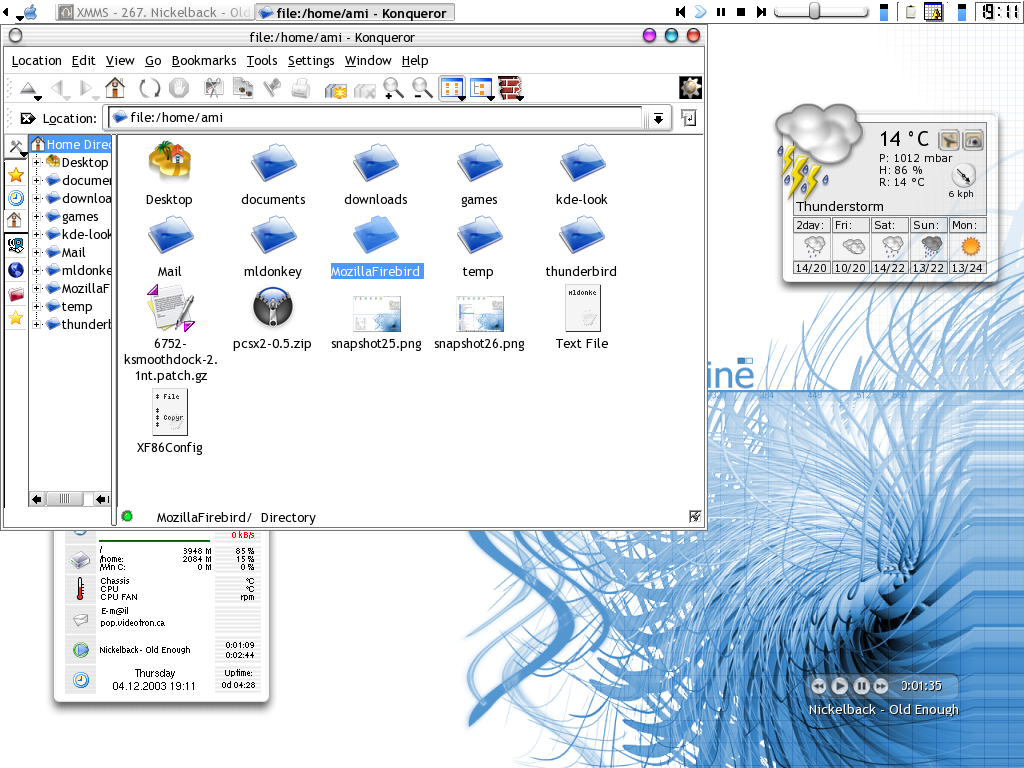Click the file:/home/ami location field
1024x768 pixels.
376,118
